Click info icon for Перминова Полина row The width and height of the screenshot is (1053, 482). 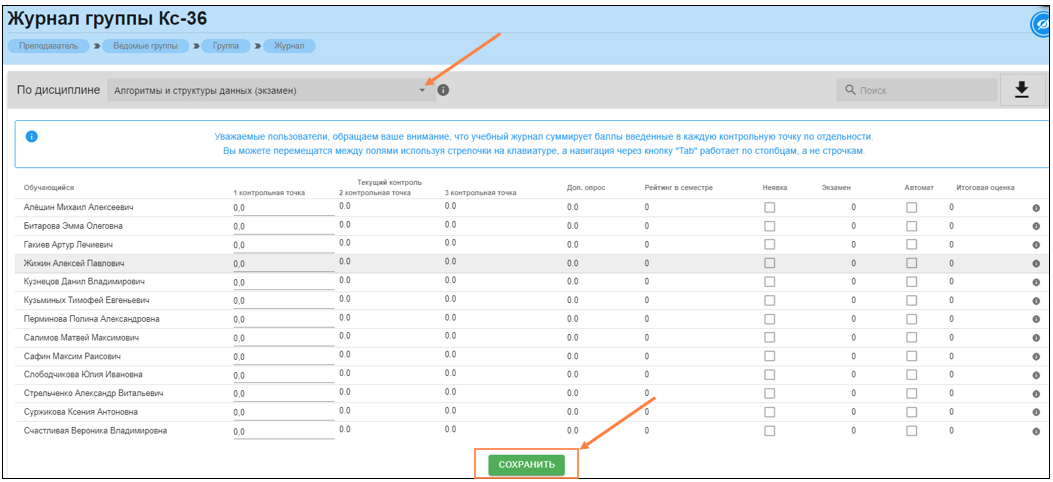coord(1036,320)
